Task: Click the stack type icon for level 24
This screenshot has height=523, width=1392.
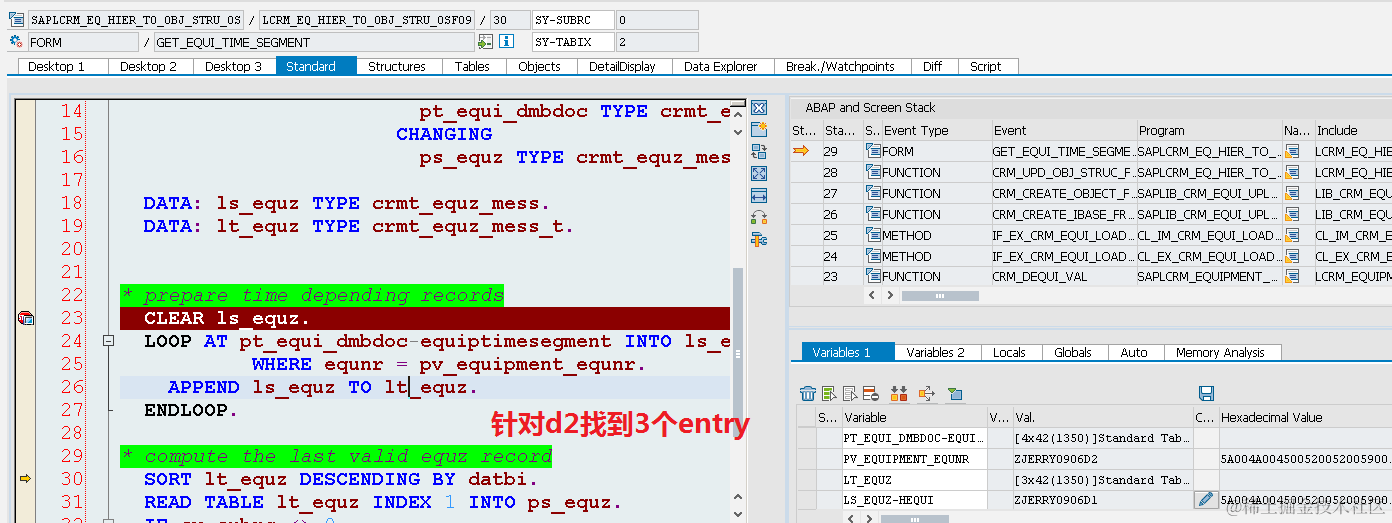Action: coord(873,256)
